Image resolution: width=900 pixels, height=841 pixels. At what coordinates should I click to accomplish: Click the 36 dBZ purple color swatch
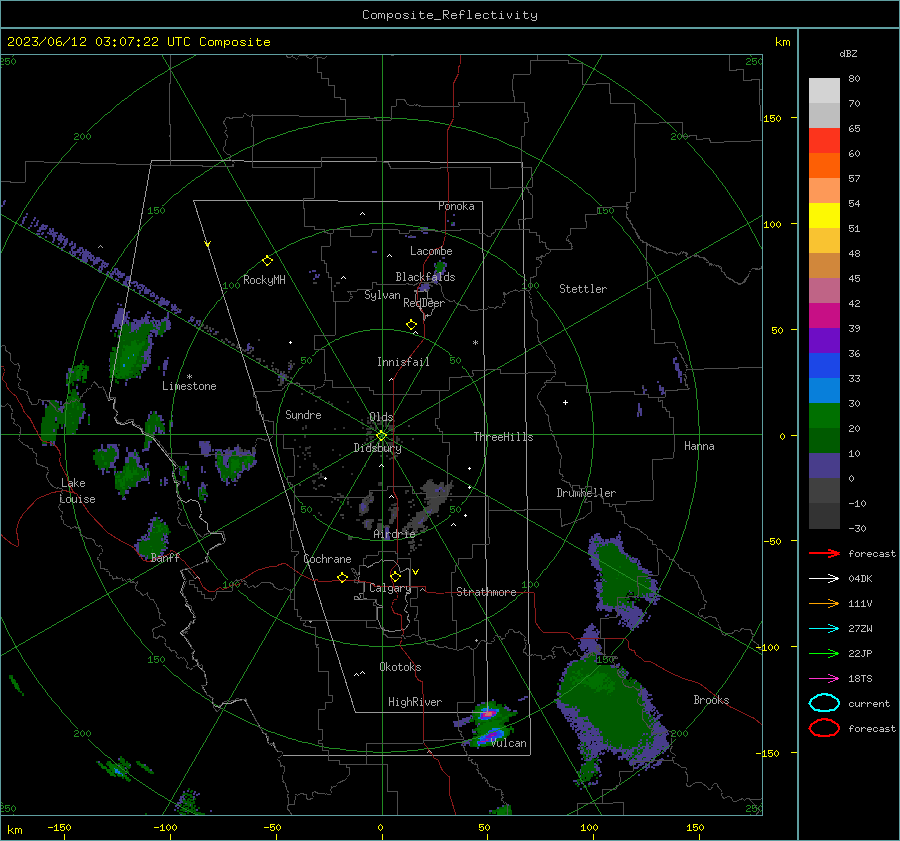824,340
